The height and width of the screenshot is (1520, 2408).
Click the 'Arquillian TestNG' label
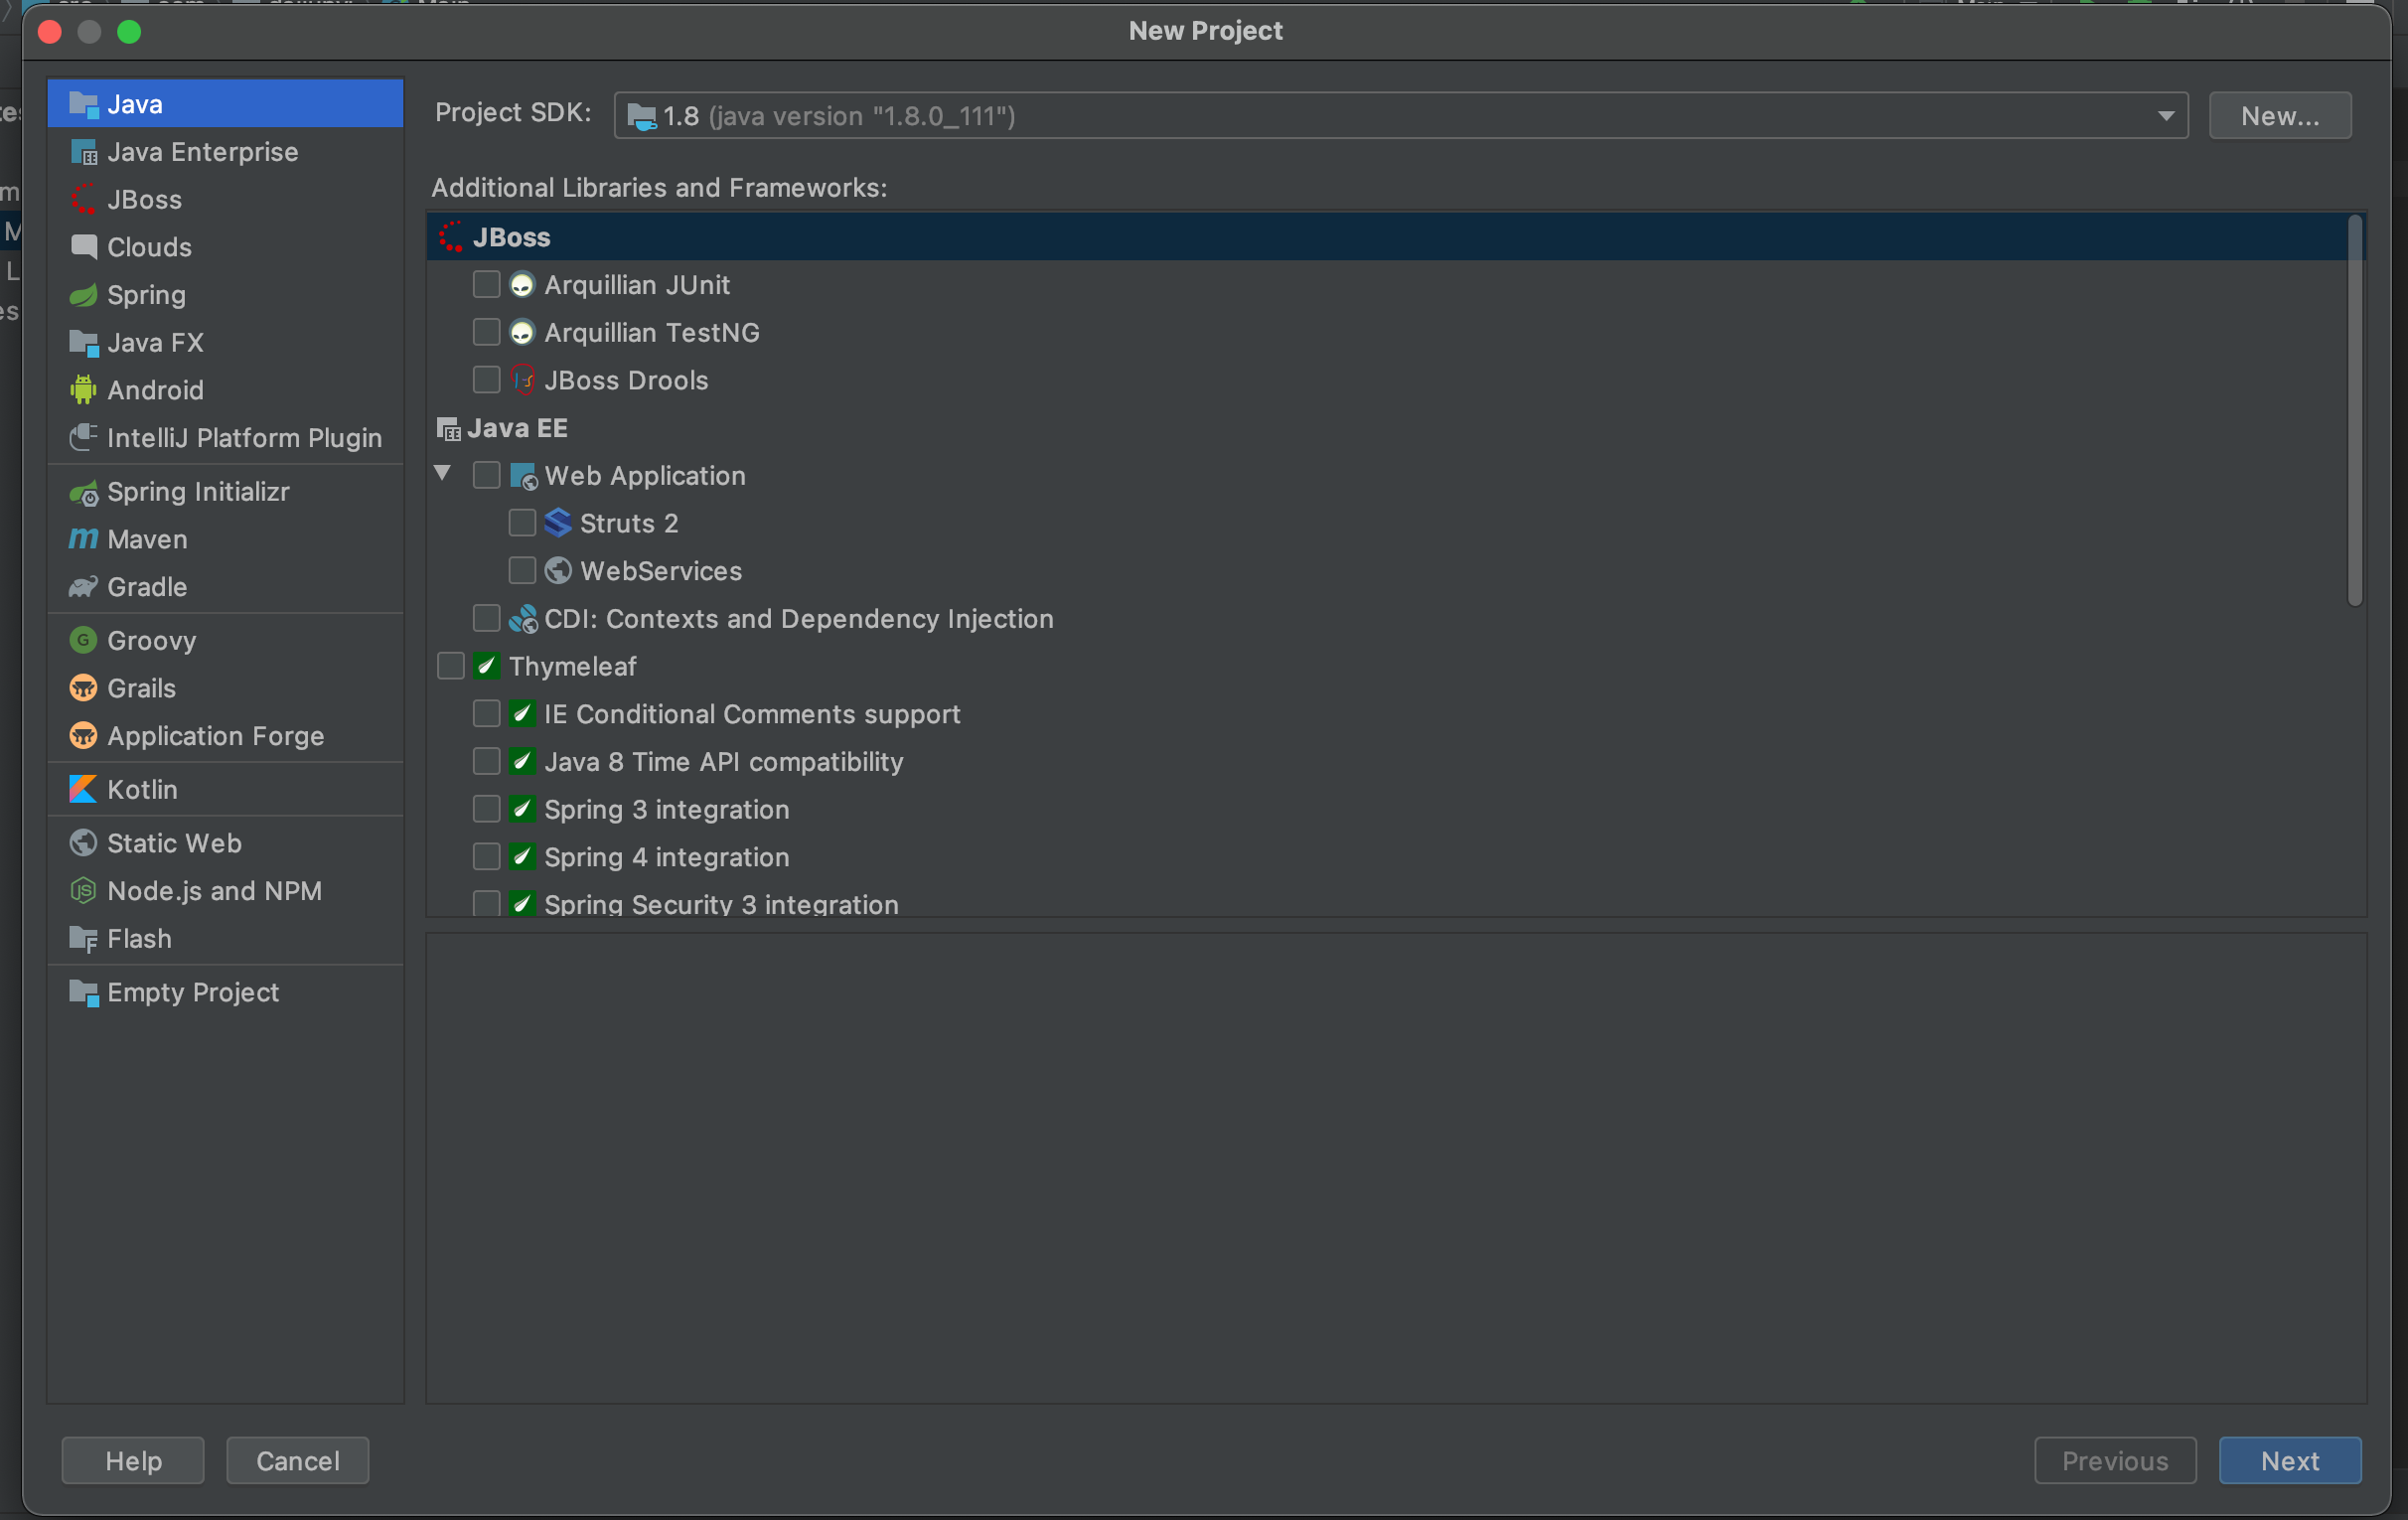pos(652,333)
